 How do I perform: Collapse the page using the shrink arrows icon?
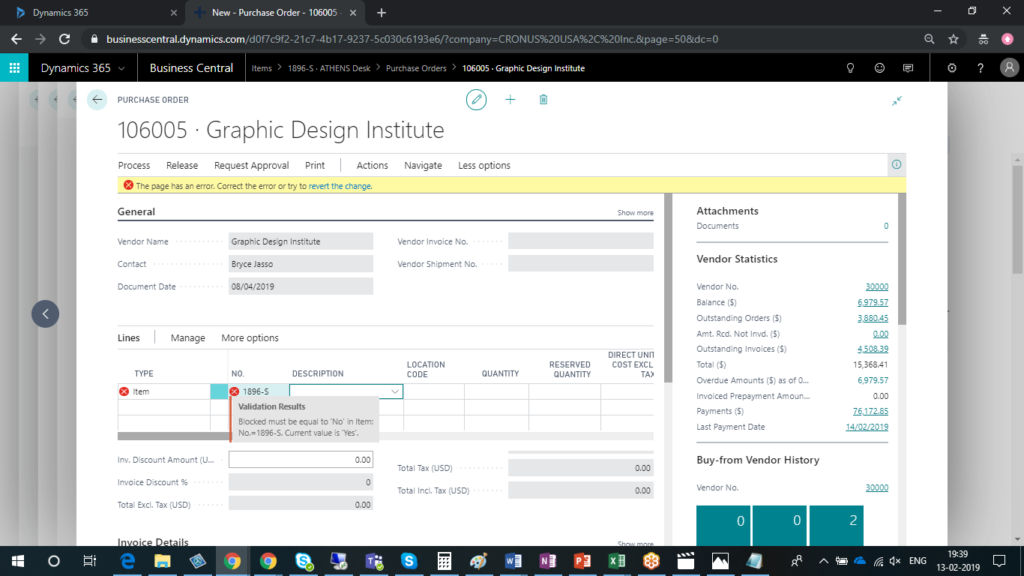click(x=897, y=100)
